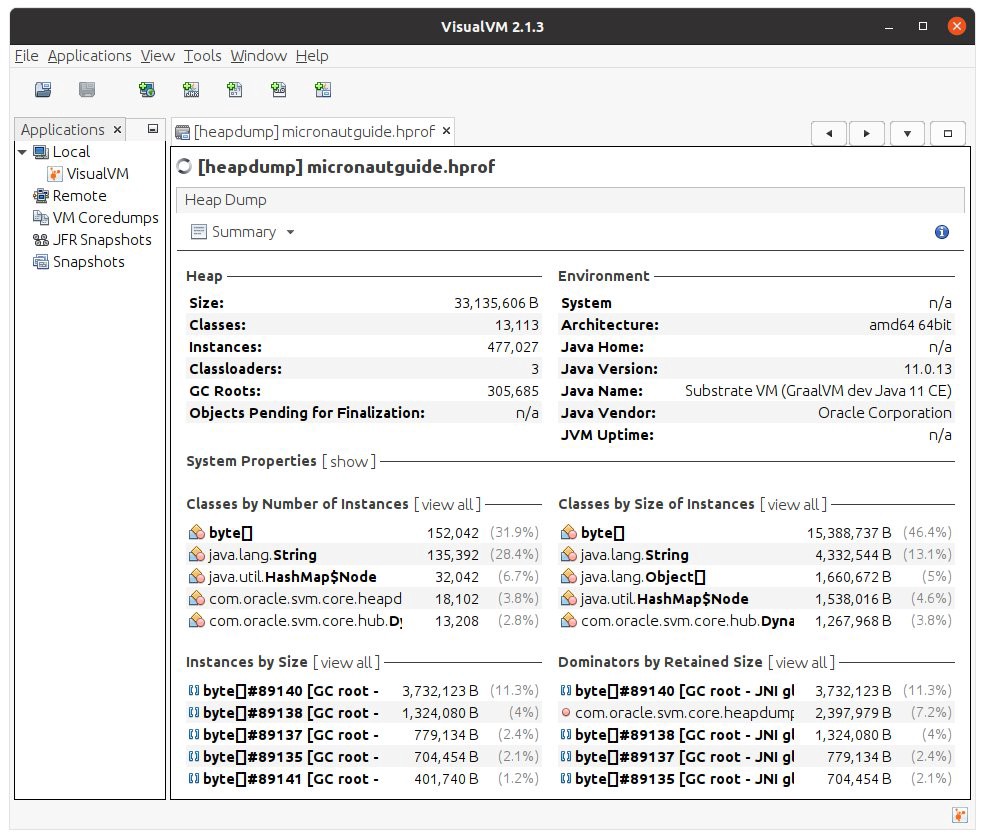
Task: Click the Snapshots node icon
Action: pyautogui.click(x=41, y=262)
